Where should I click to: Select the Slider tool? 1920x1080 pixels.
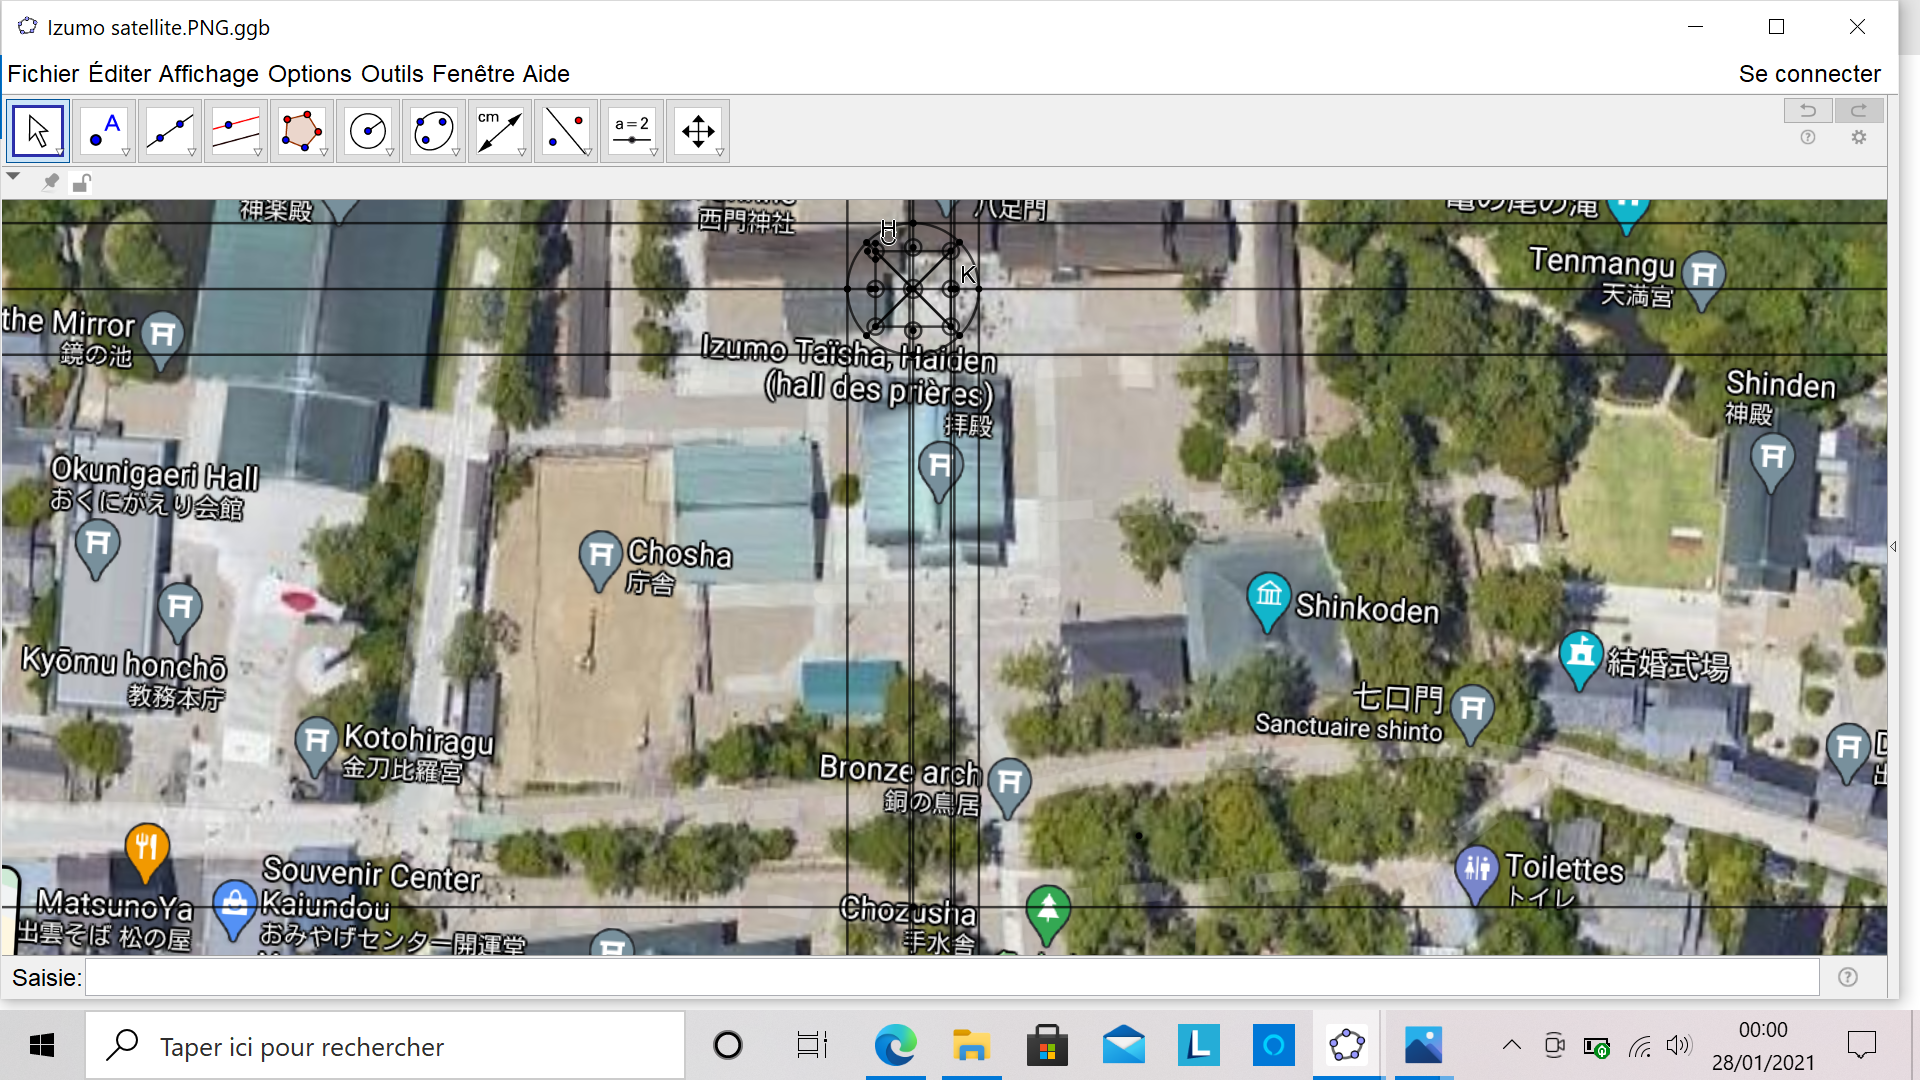pos(632,131)
